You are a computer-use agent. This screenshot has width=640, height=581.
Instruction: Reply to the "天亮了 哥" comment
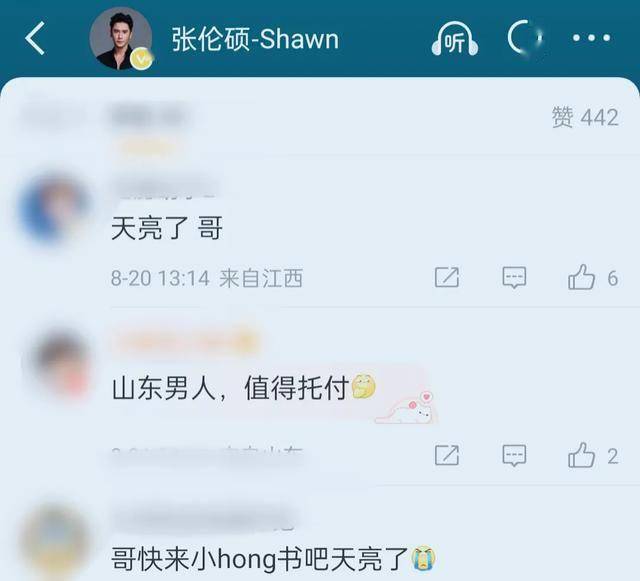514,278
